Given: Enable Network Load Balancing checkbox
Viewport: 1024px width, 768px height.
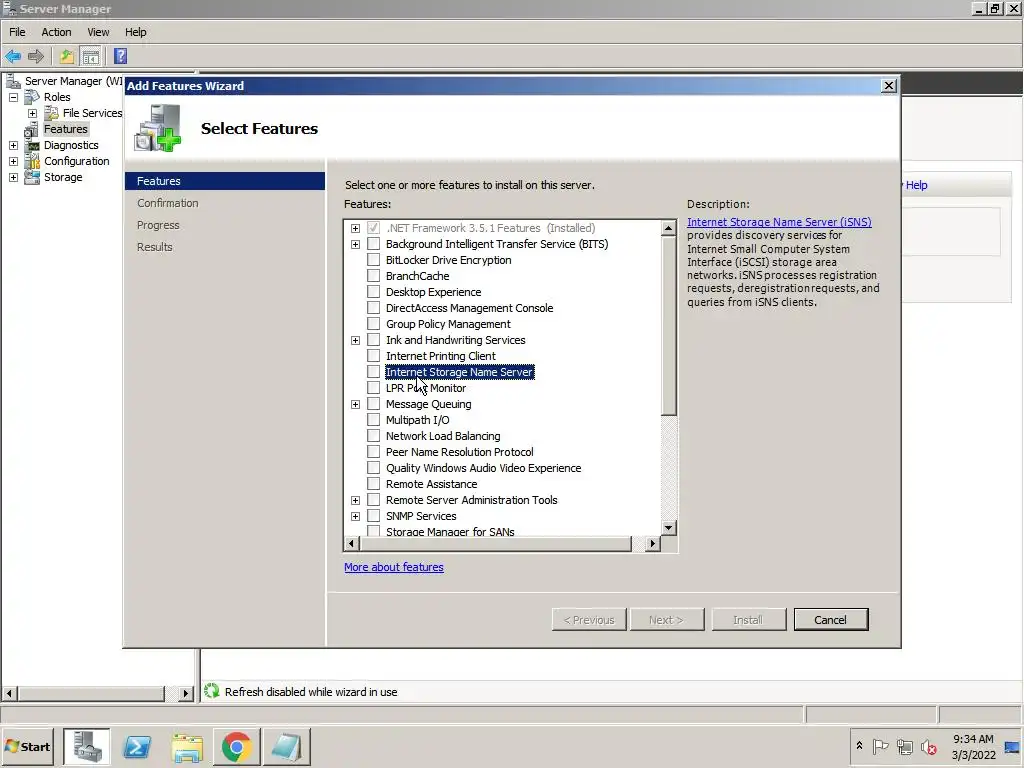Looking at the screenshot, I should pyautogui.click(x=374, y=436).
